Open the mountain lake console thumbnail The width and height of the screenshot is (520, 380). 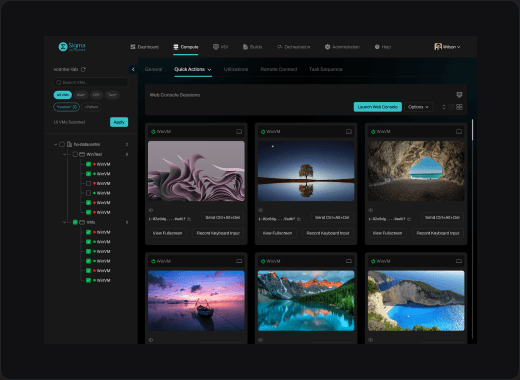tap(306, 301)
